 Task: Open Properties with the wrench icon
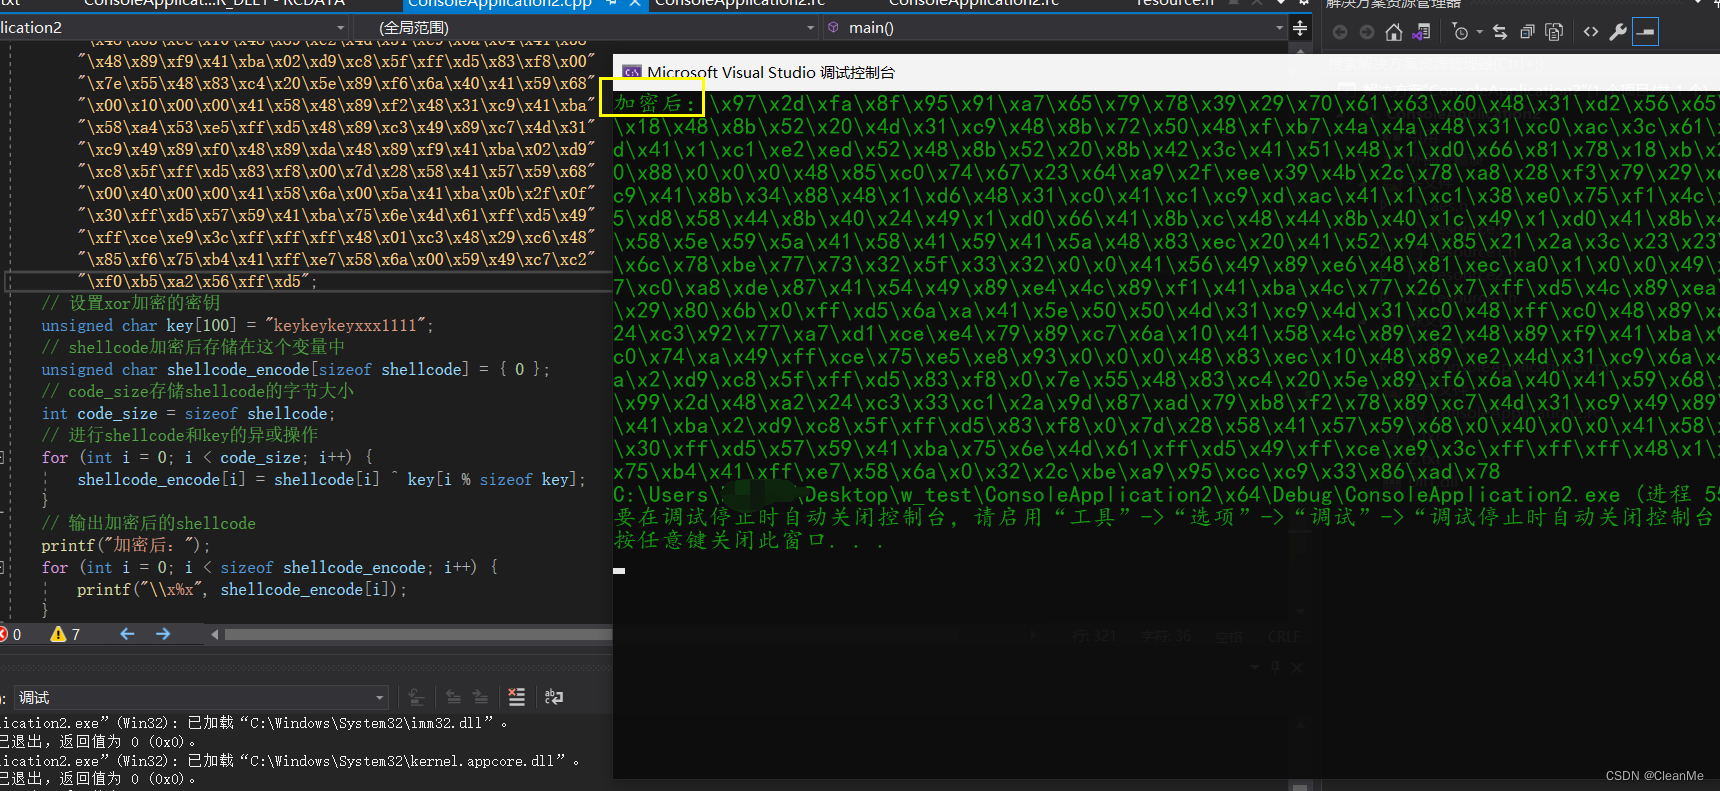(x=1618, y=33)
